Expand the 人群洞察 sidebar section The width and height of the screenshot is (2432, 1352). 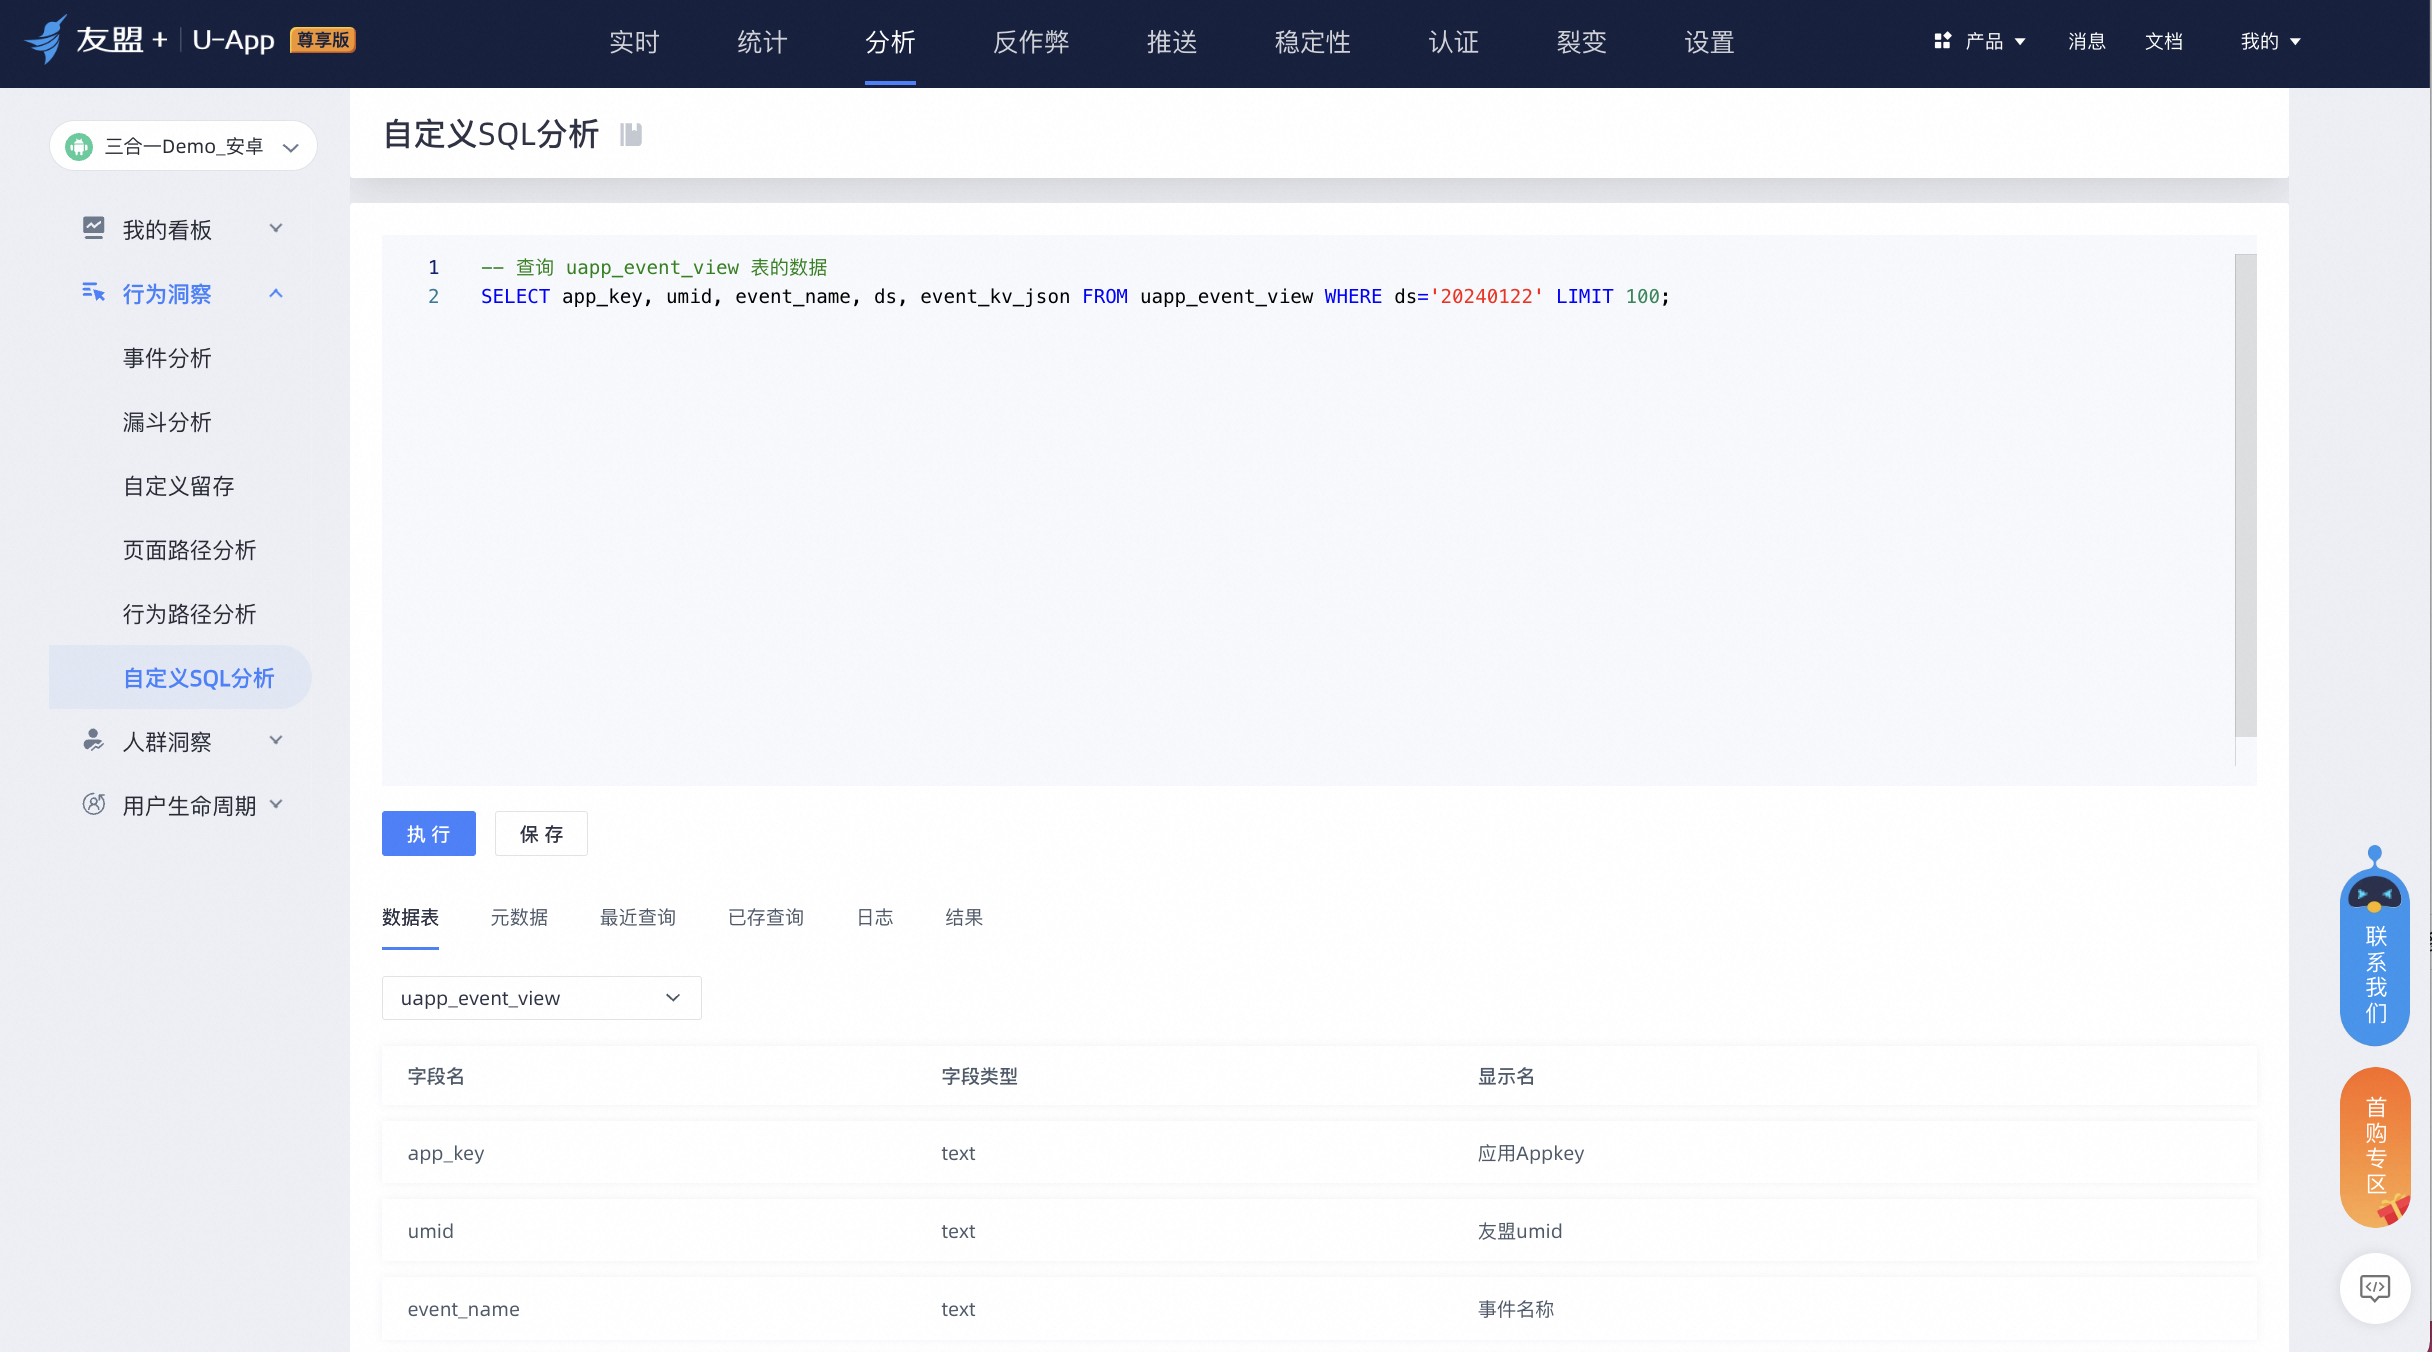coord(276,741)
